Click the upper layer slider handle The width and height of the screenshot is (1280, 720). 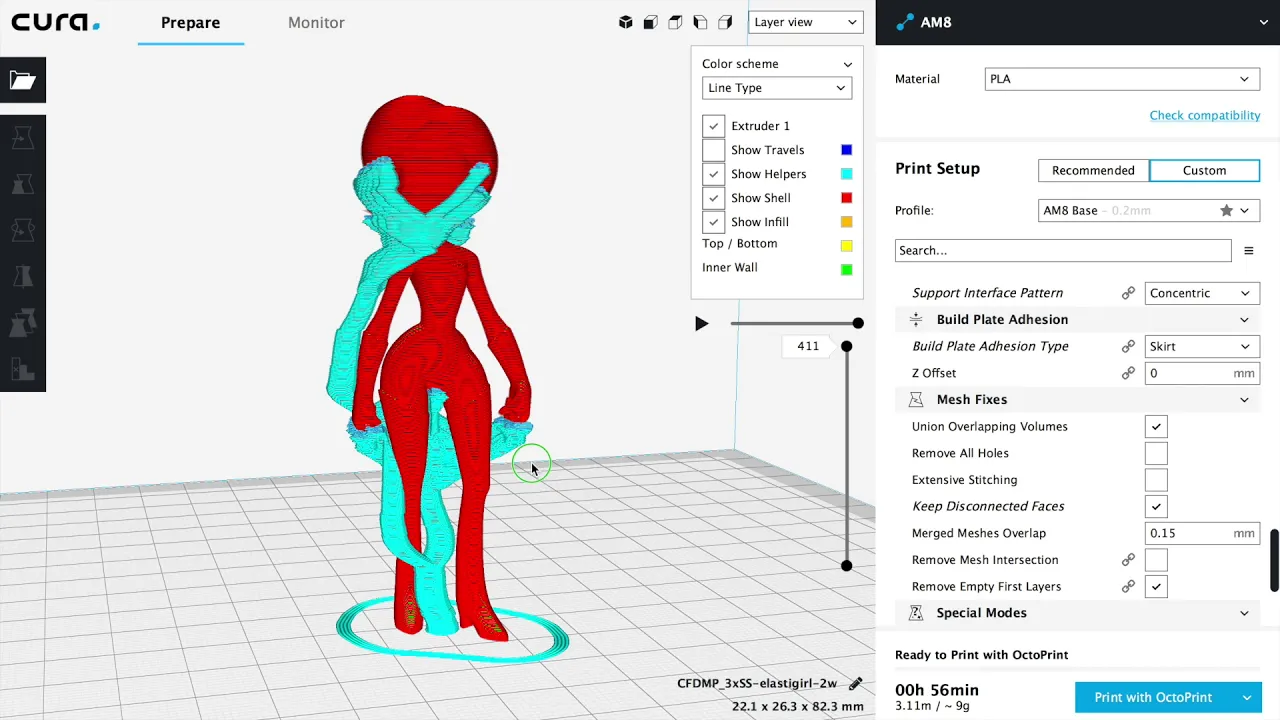coord(846,346)
